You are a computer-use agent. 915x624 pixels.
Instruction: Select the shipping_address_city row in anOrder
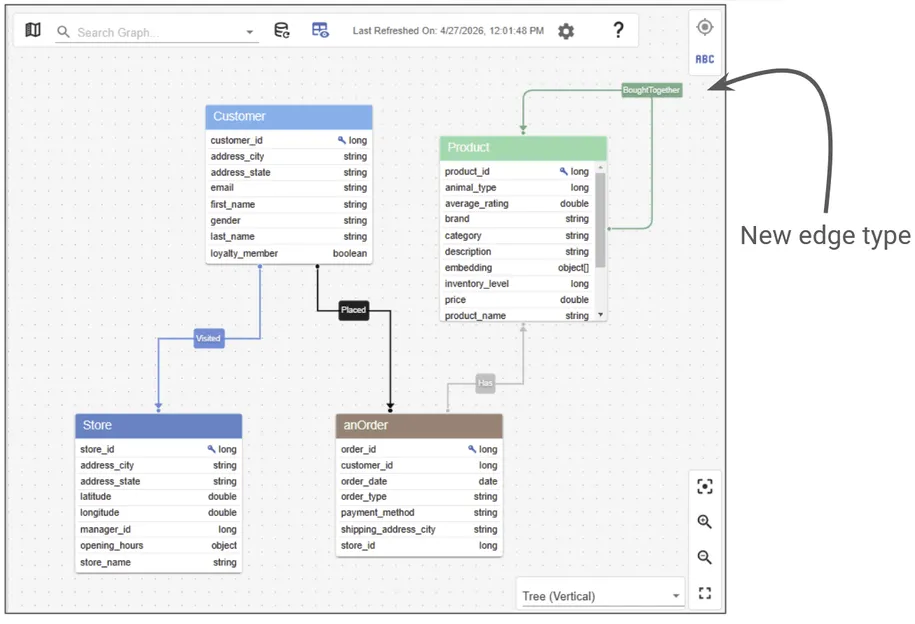pos(419,529)
